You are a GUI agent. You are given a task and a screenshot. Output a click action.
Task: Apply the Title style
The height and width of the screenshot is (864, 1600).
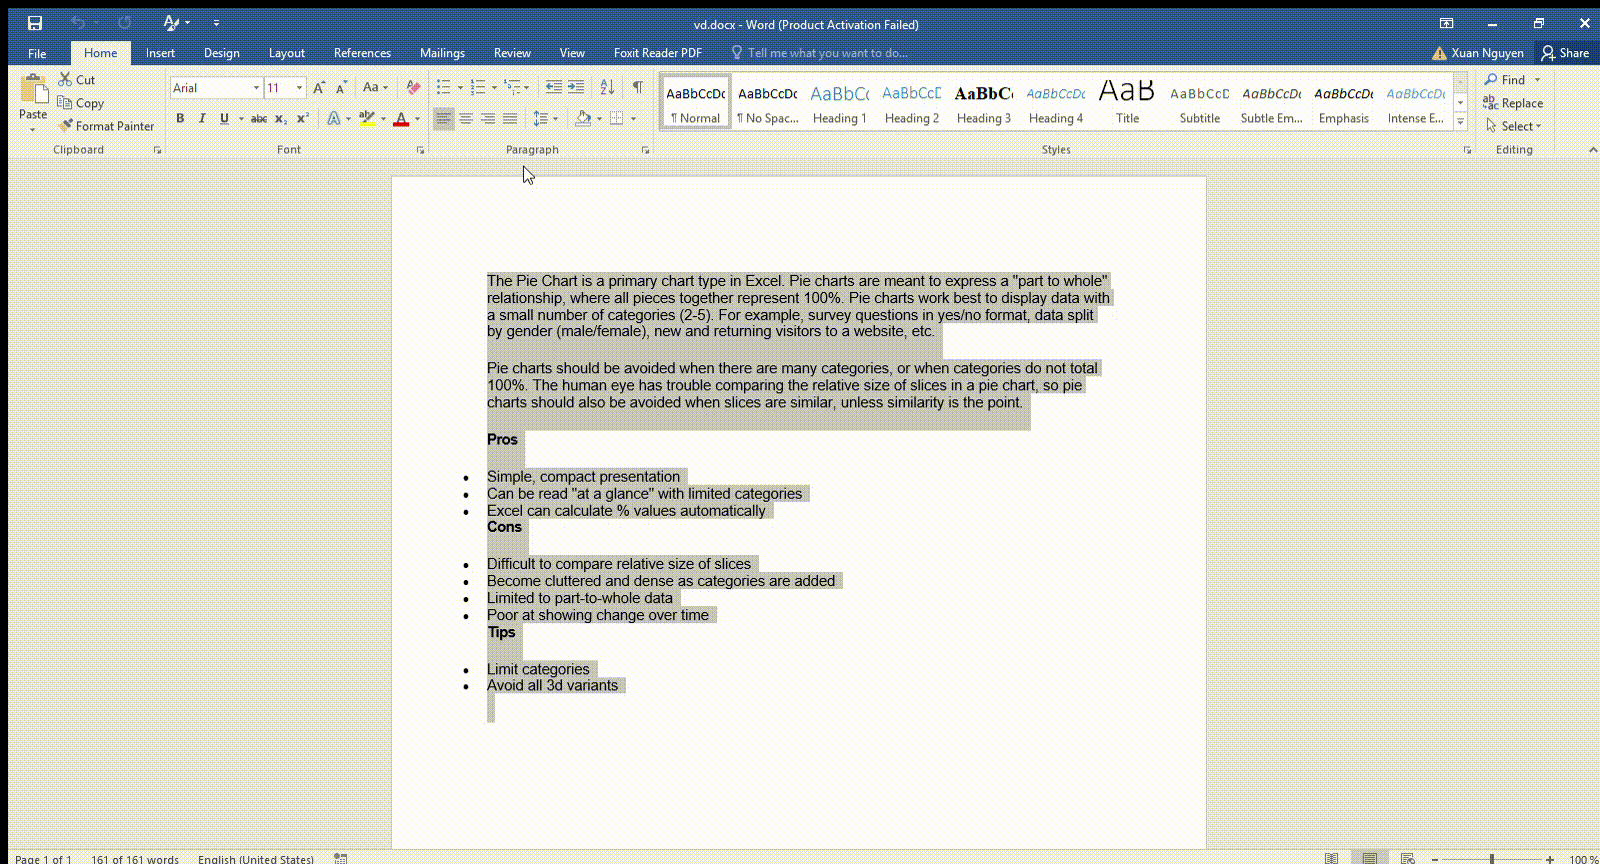click(1127, 103)
